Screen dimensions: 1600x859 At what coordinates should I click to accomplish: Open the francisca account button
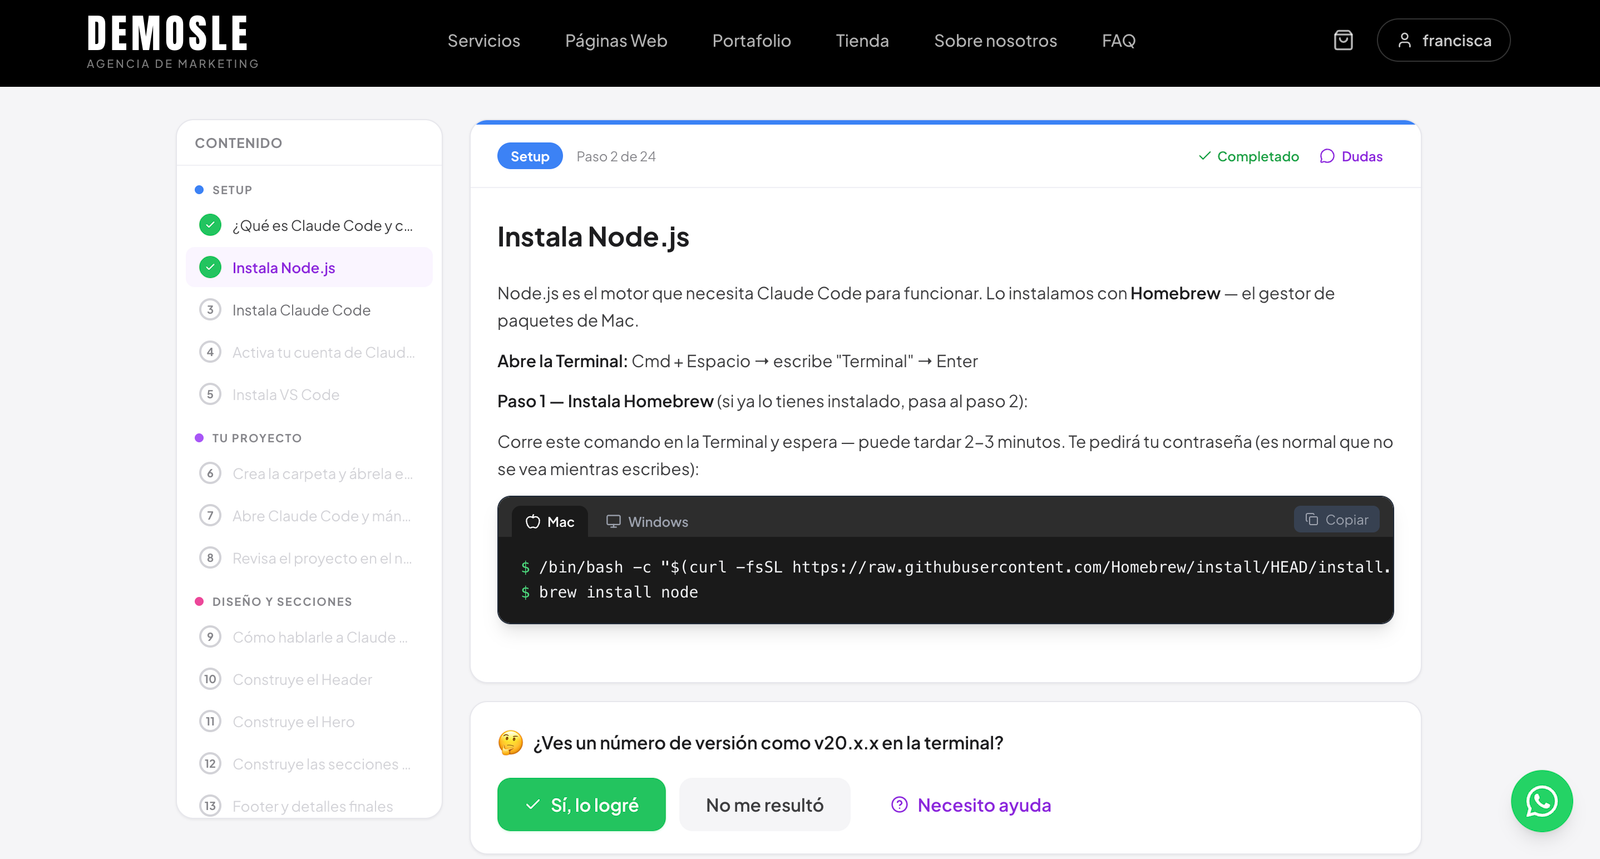[x=1443, y=40]
